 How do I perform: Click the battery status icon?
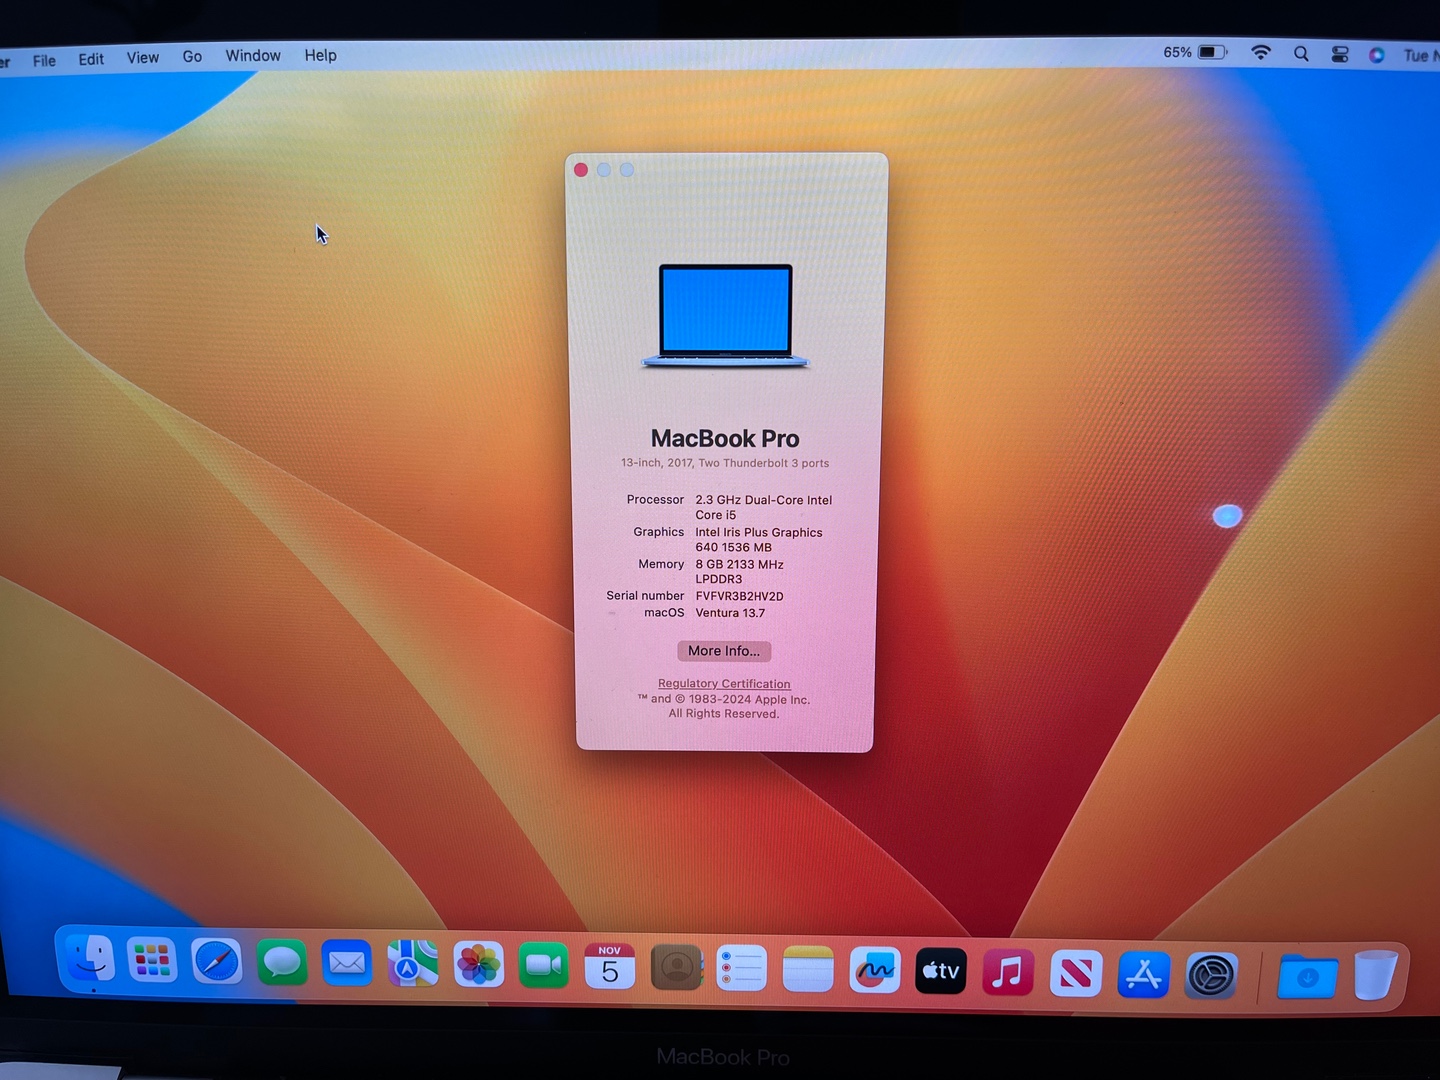1212,52
